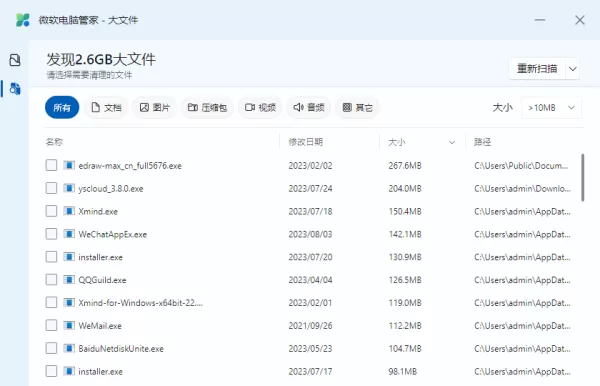Click the exe icon beside the 130.9MB installer.exe

[x=69, y=257]
